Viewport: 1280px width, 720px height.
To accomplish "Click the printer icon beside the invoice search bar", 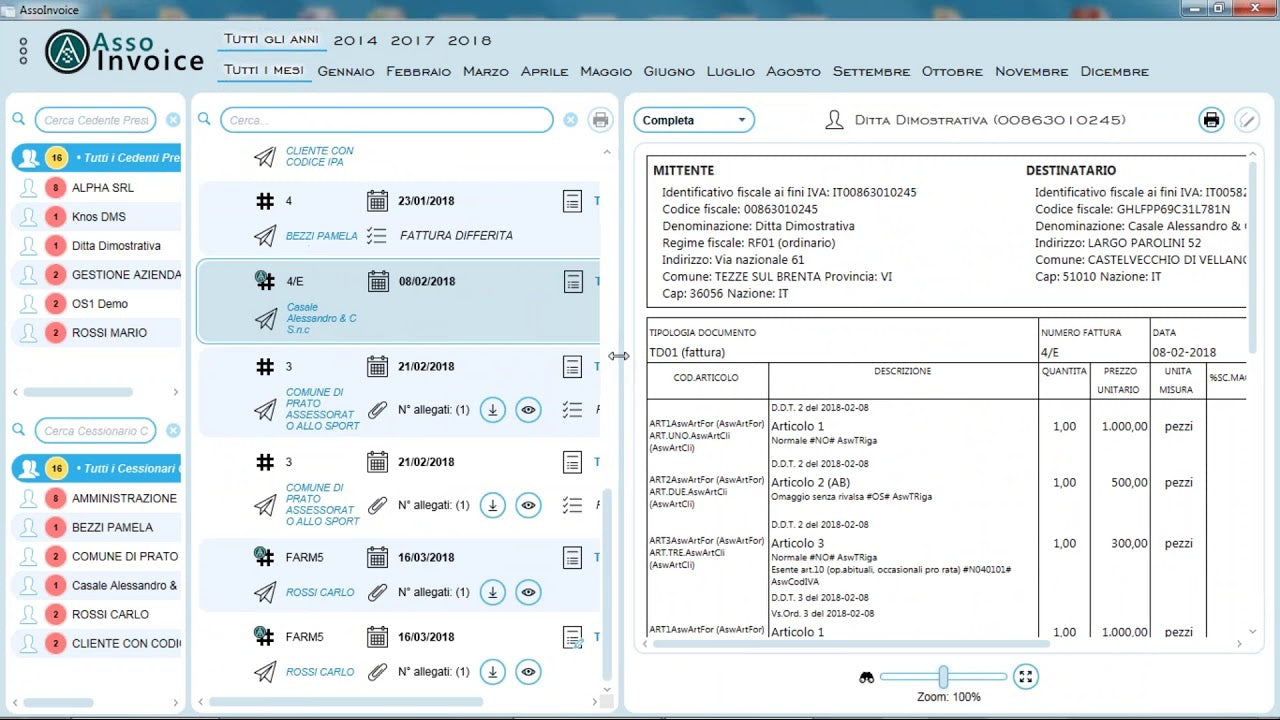I will (x=600, y=119).
